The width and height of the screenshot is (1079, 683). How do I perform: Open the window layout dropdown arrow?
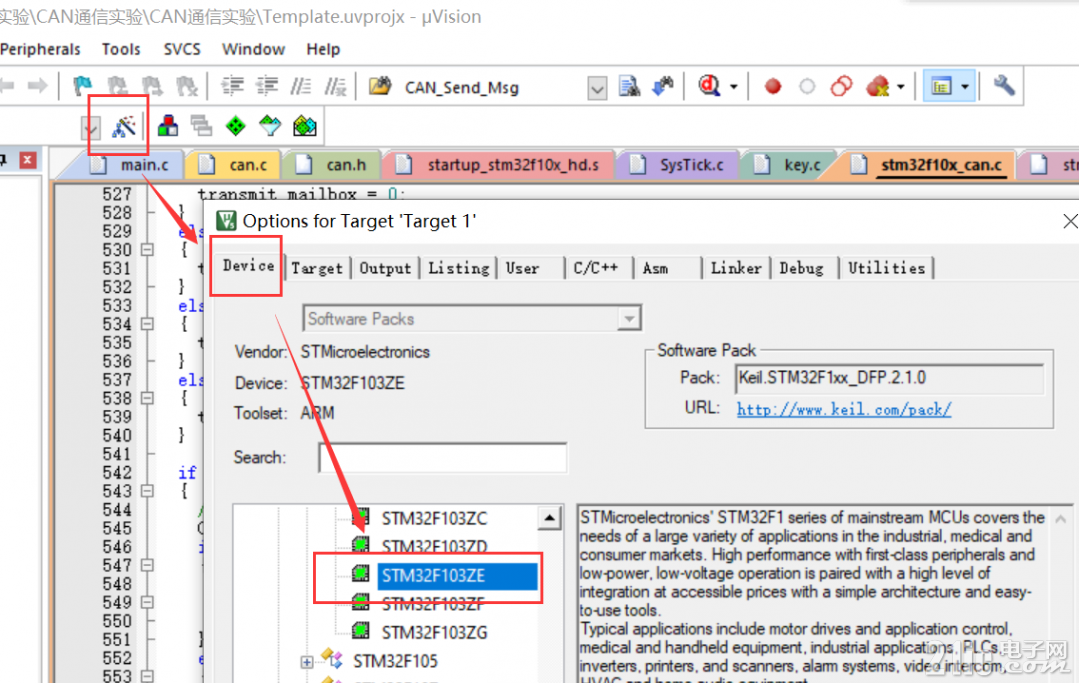[965, 87]
